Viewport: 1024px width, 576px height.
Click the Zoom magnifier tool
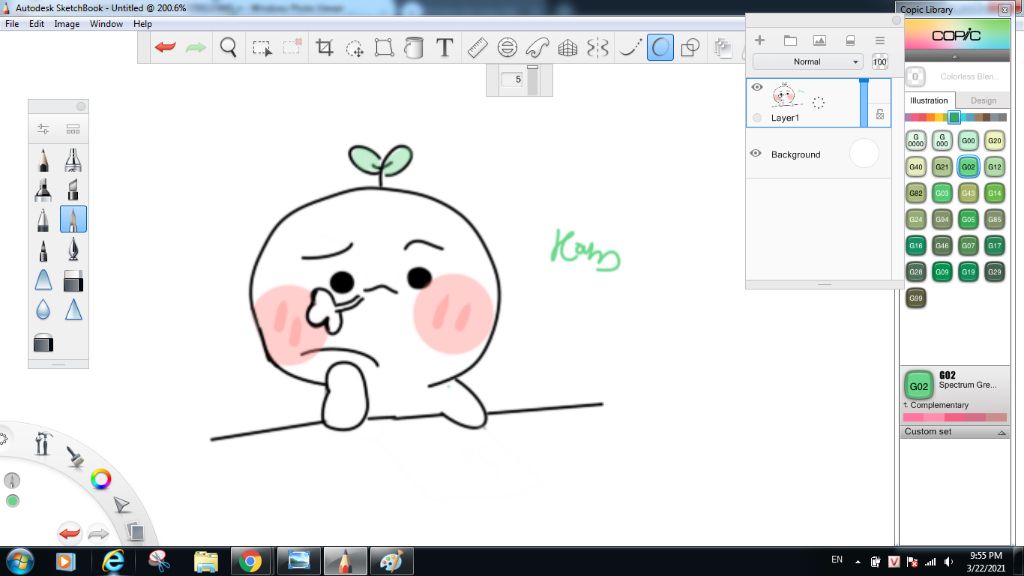[x=229, y=47]
